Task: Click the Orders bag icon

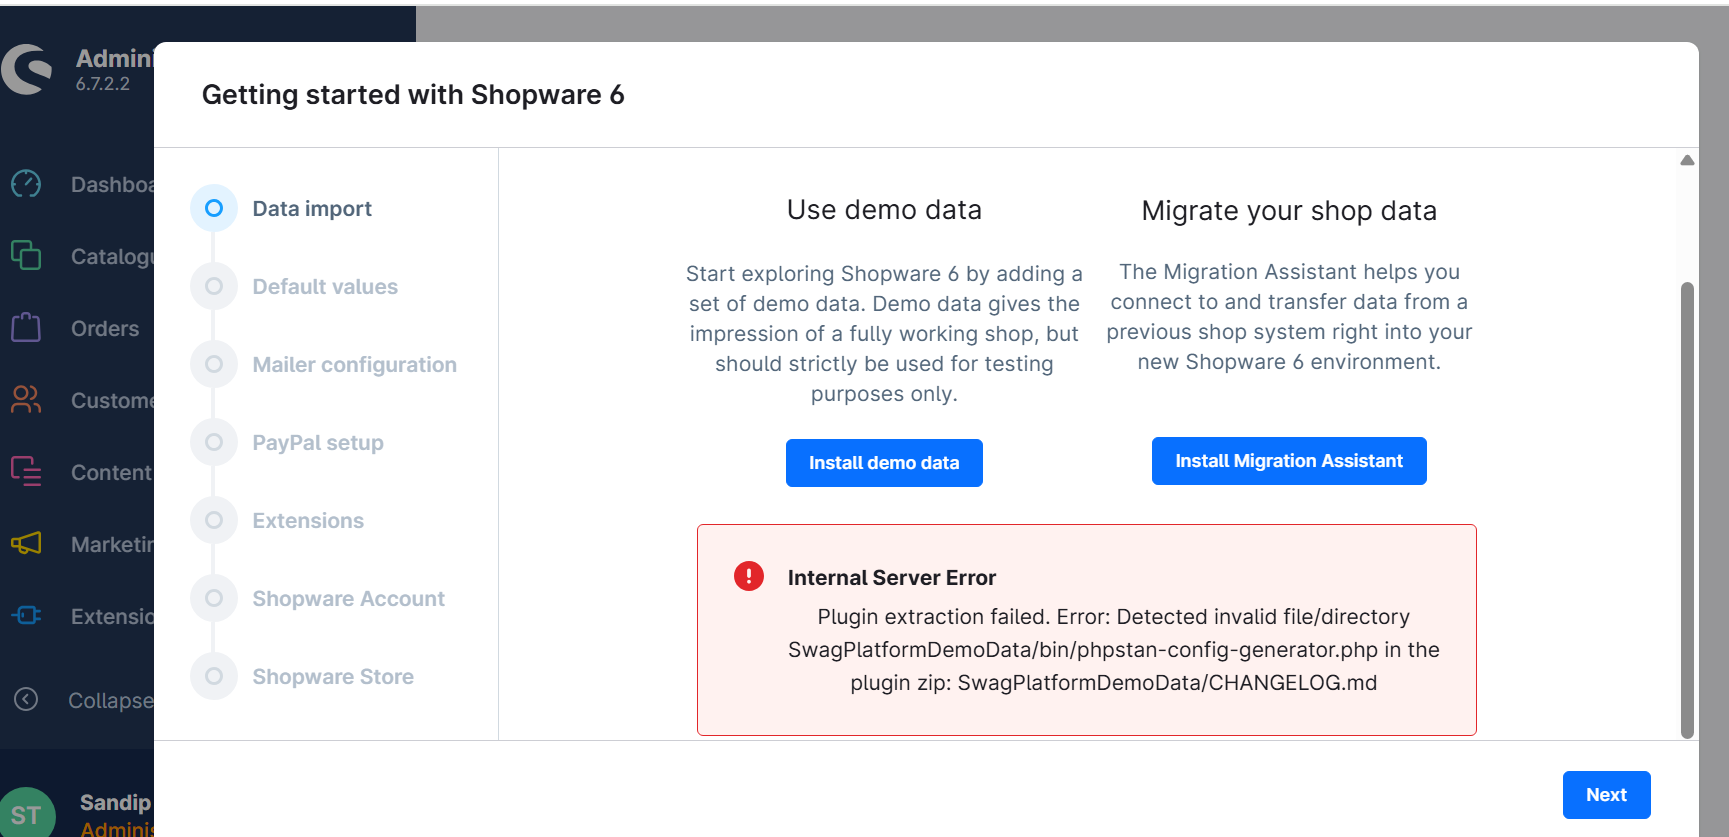Action: pyautogui.click(x=26, y=328)
